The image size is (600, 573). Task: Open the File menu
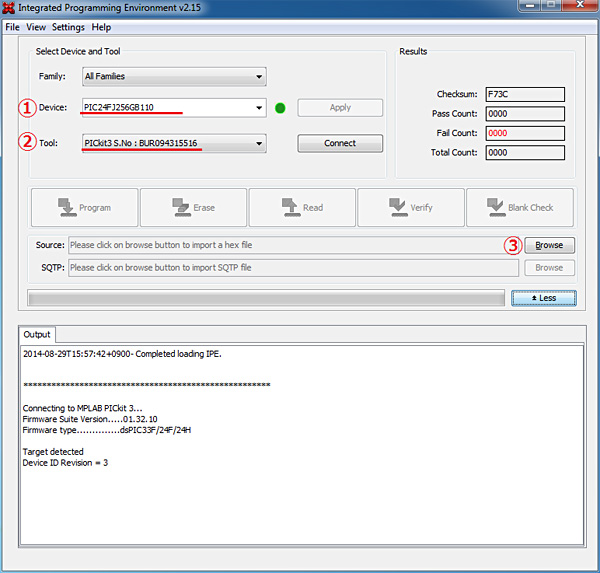click(x=13, y=27)
